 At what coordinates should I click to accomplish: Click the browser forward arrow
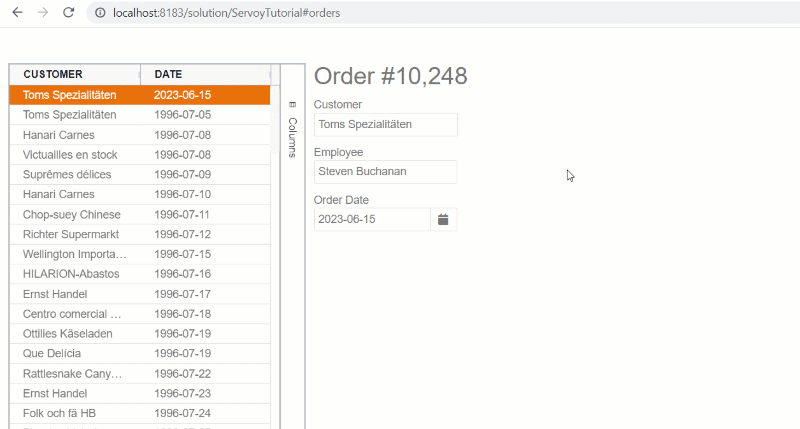coord(42,13)
